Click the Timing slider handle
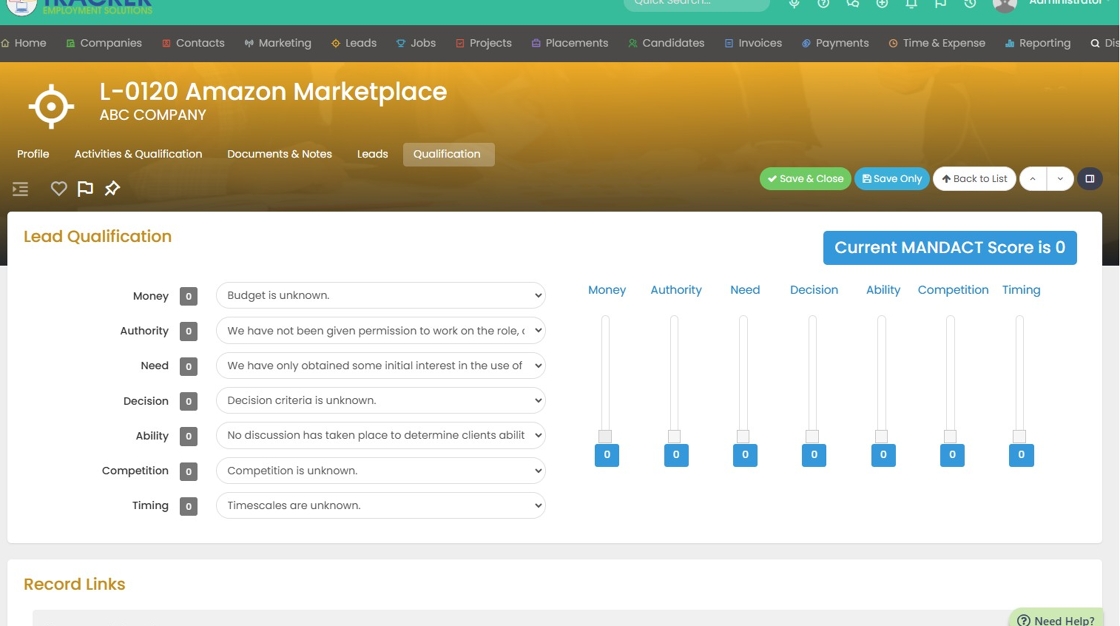The width and height of the screenshot is (1120, 626). [x=1019, y=436]
